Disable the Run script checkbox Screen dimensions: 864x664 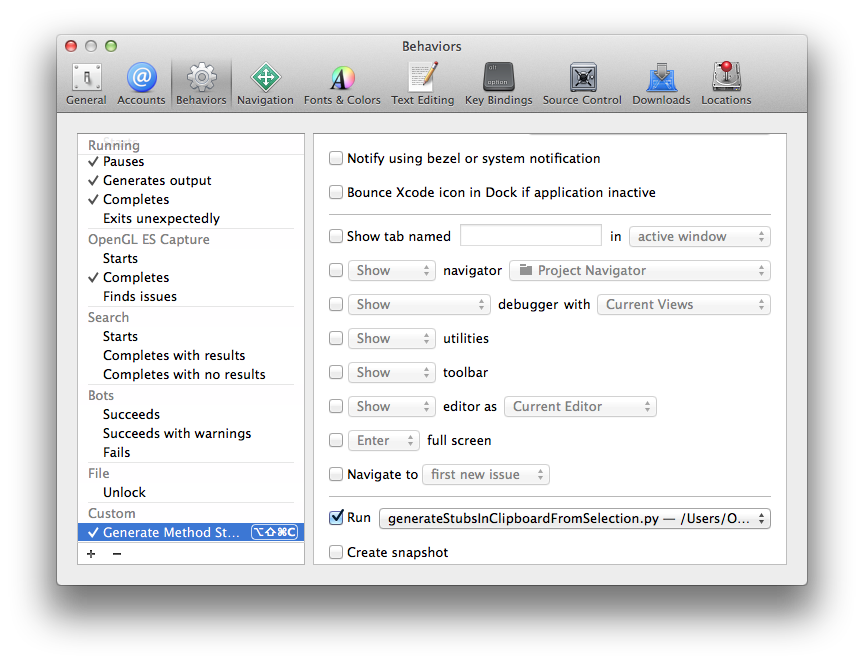pyautogui.click(x=336, y=518)
